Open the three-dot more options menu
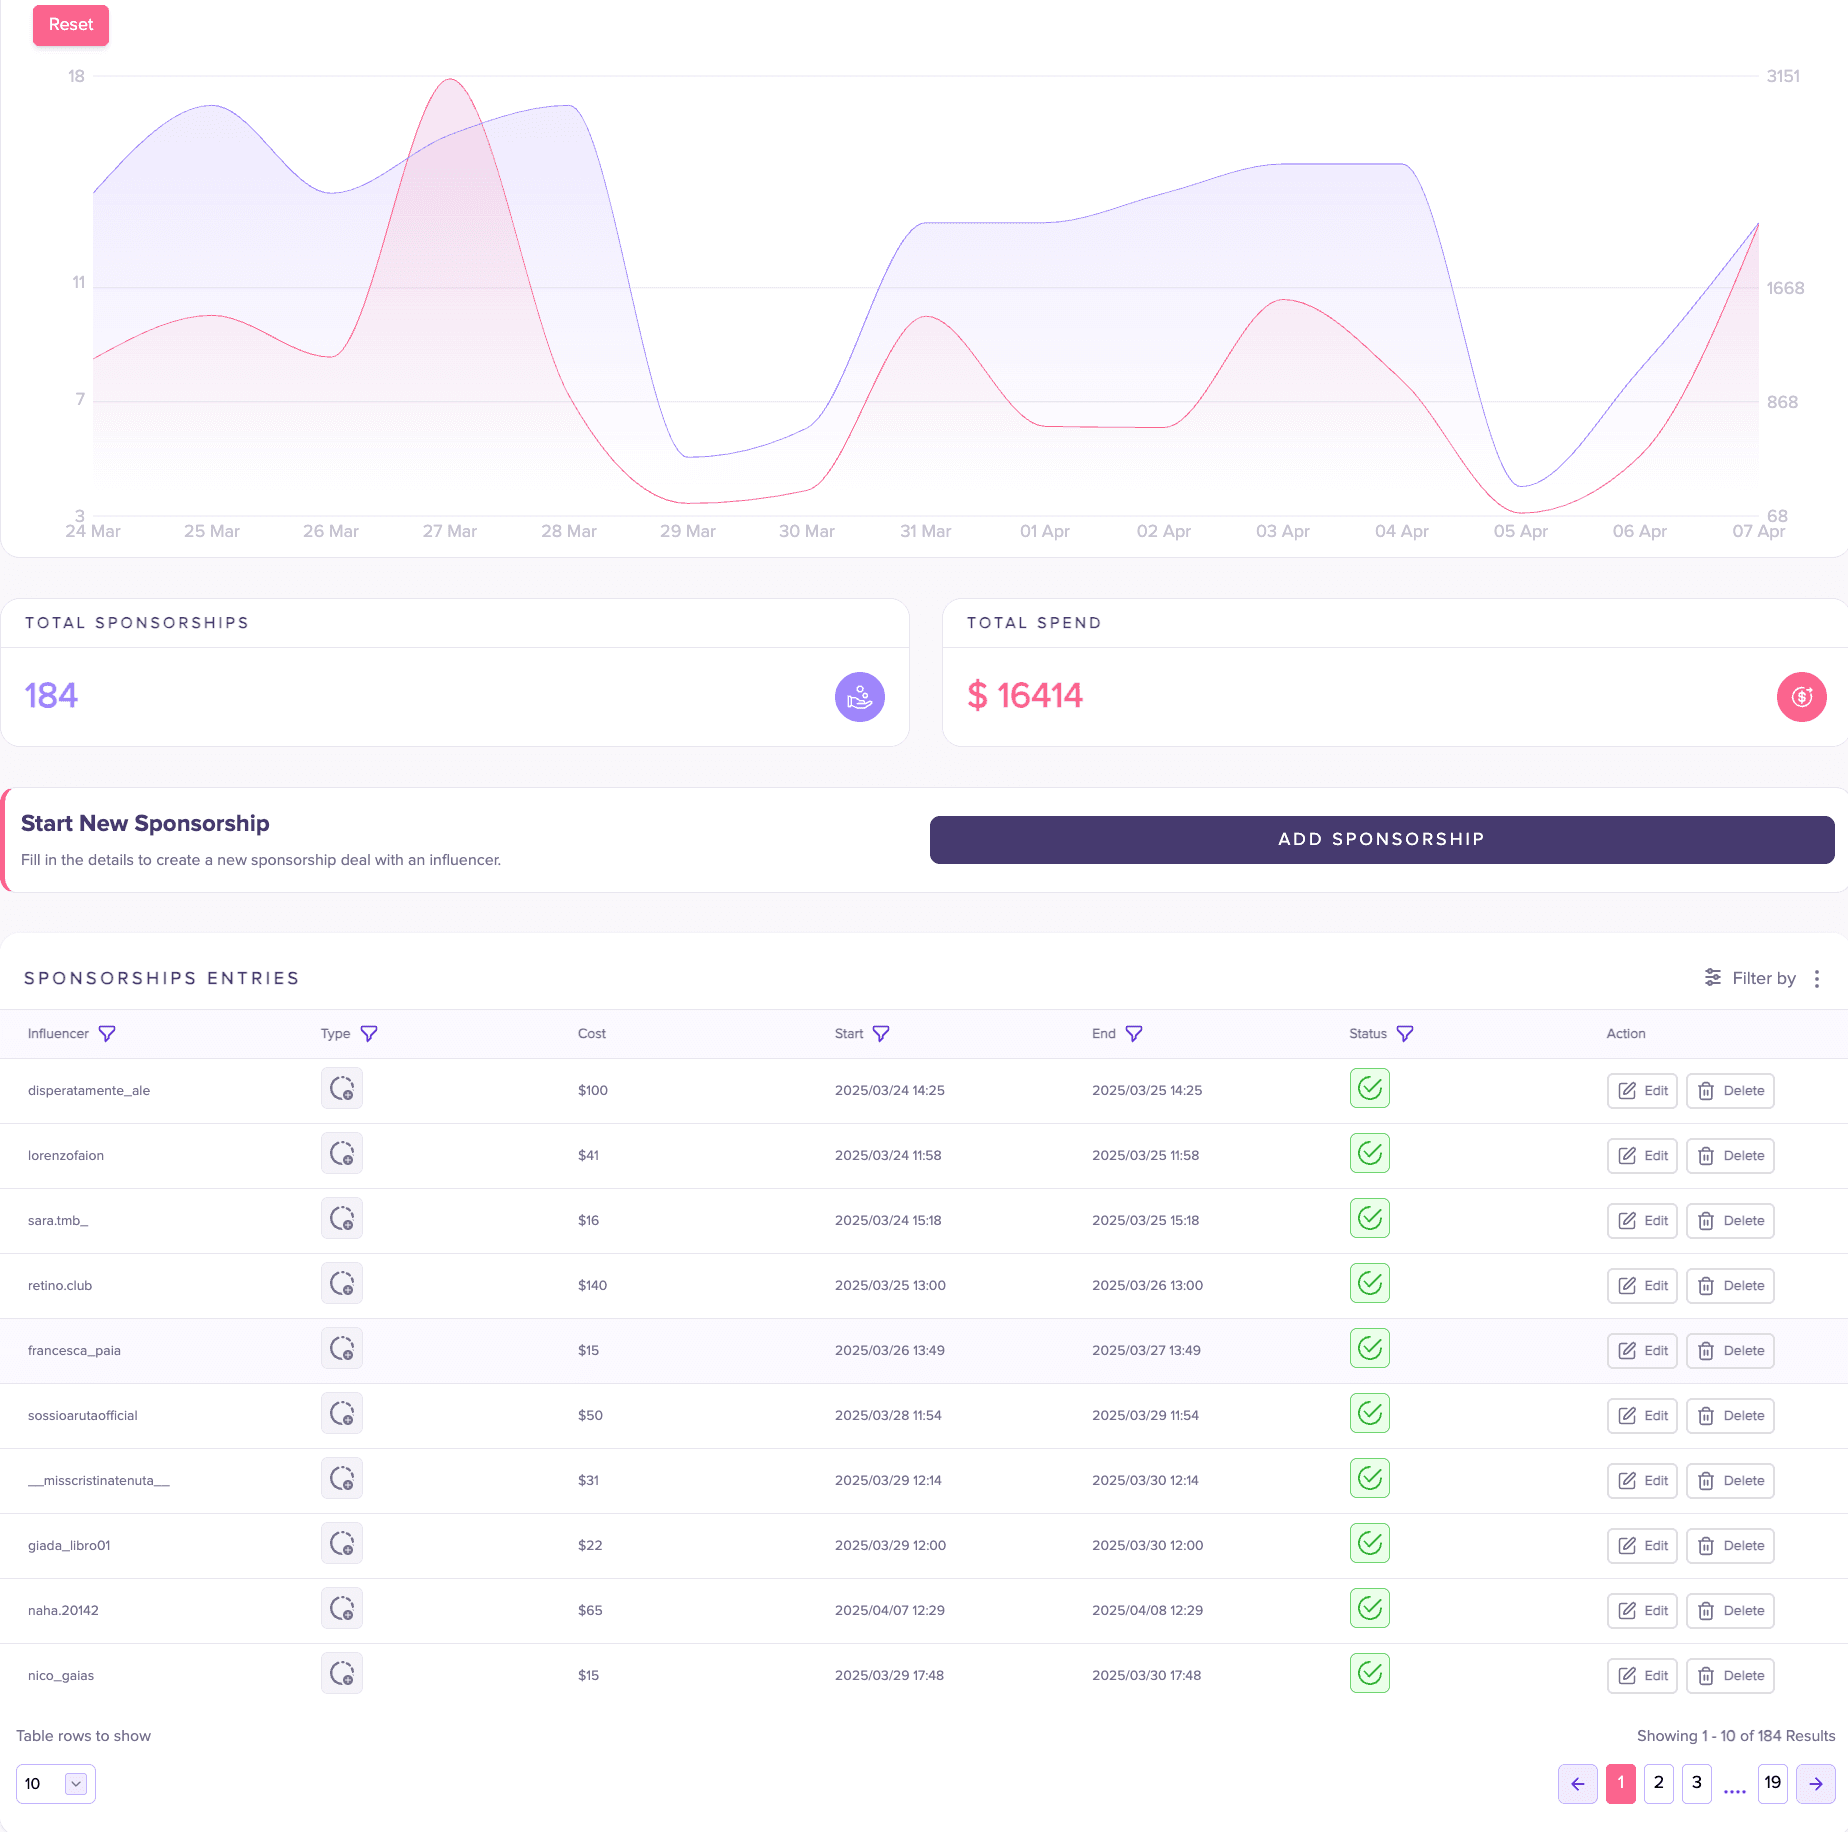1848x1832 pixels. 1817,978
